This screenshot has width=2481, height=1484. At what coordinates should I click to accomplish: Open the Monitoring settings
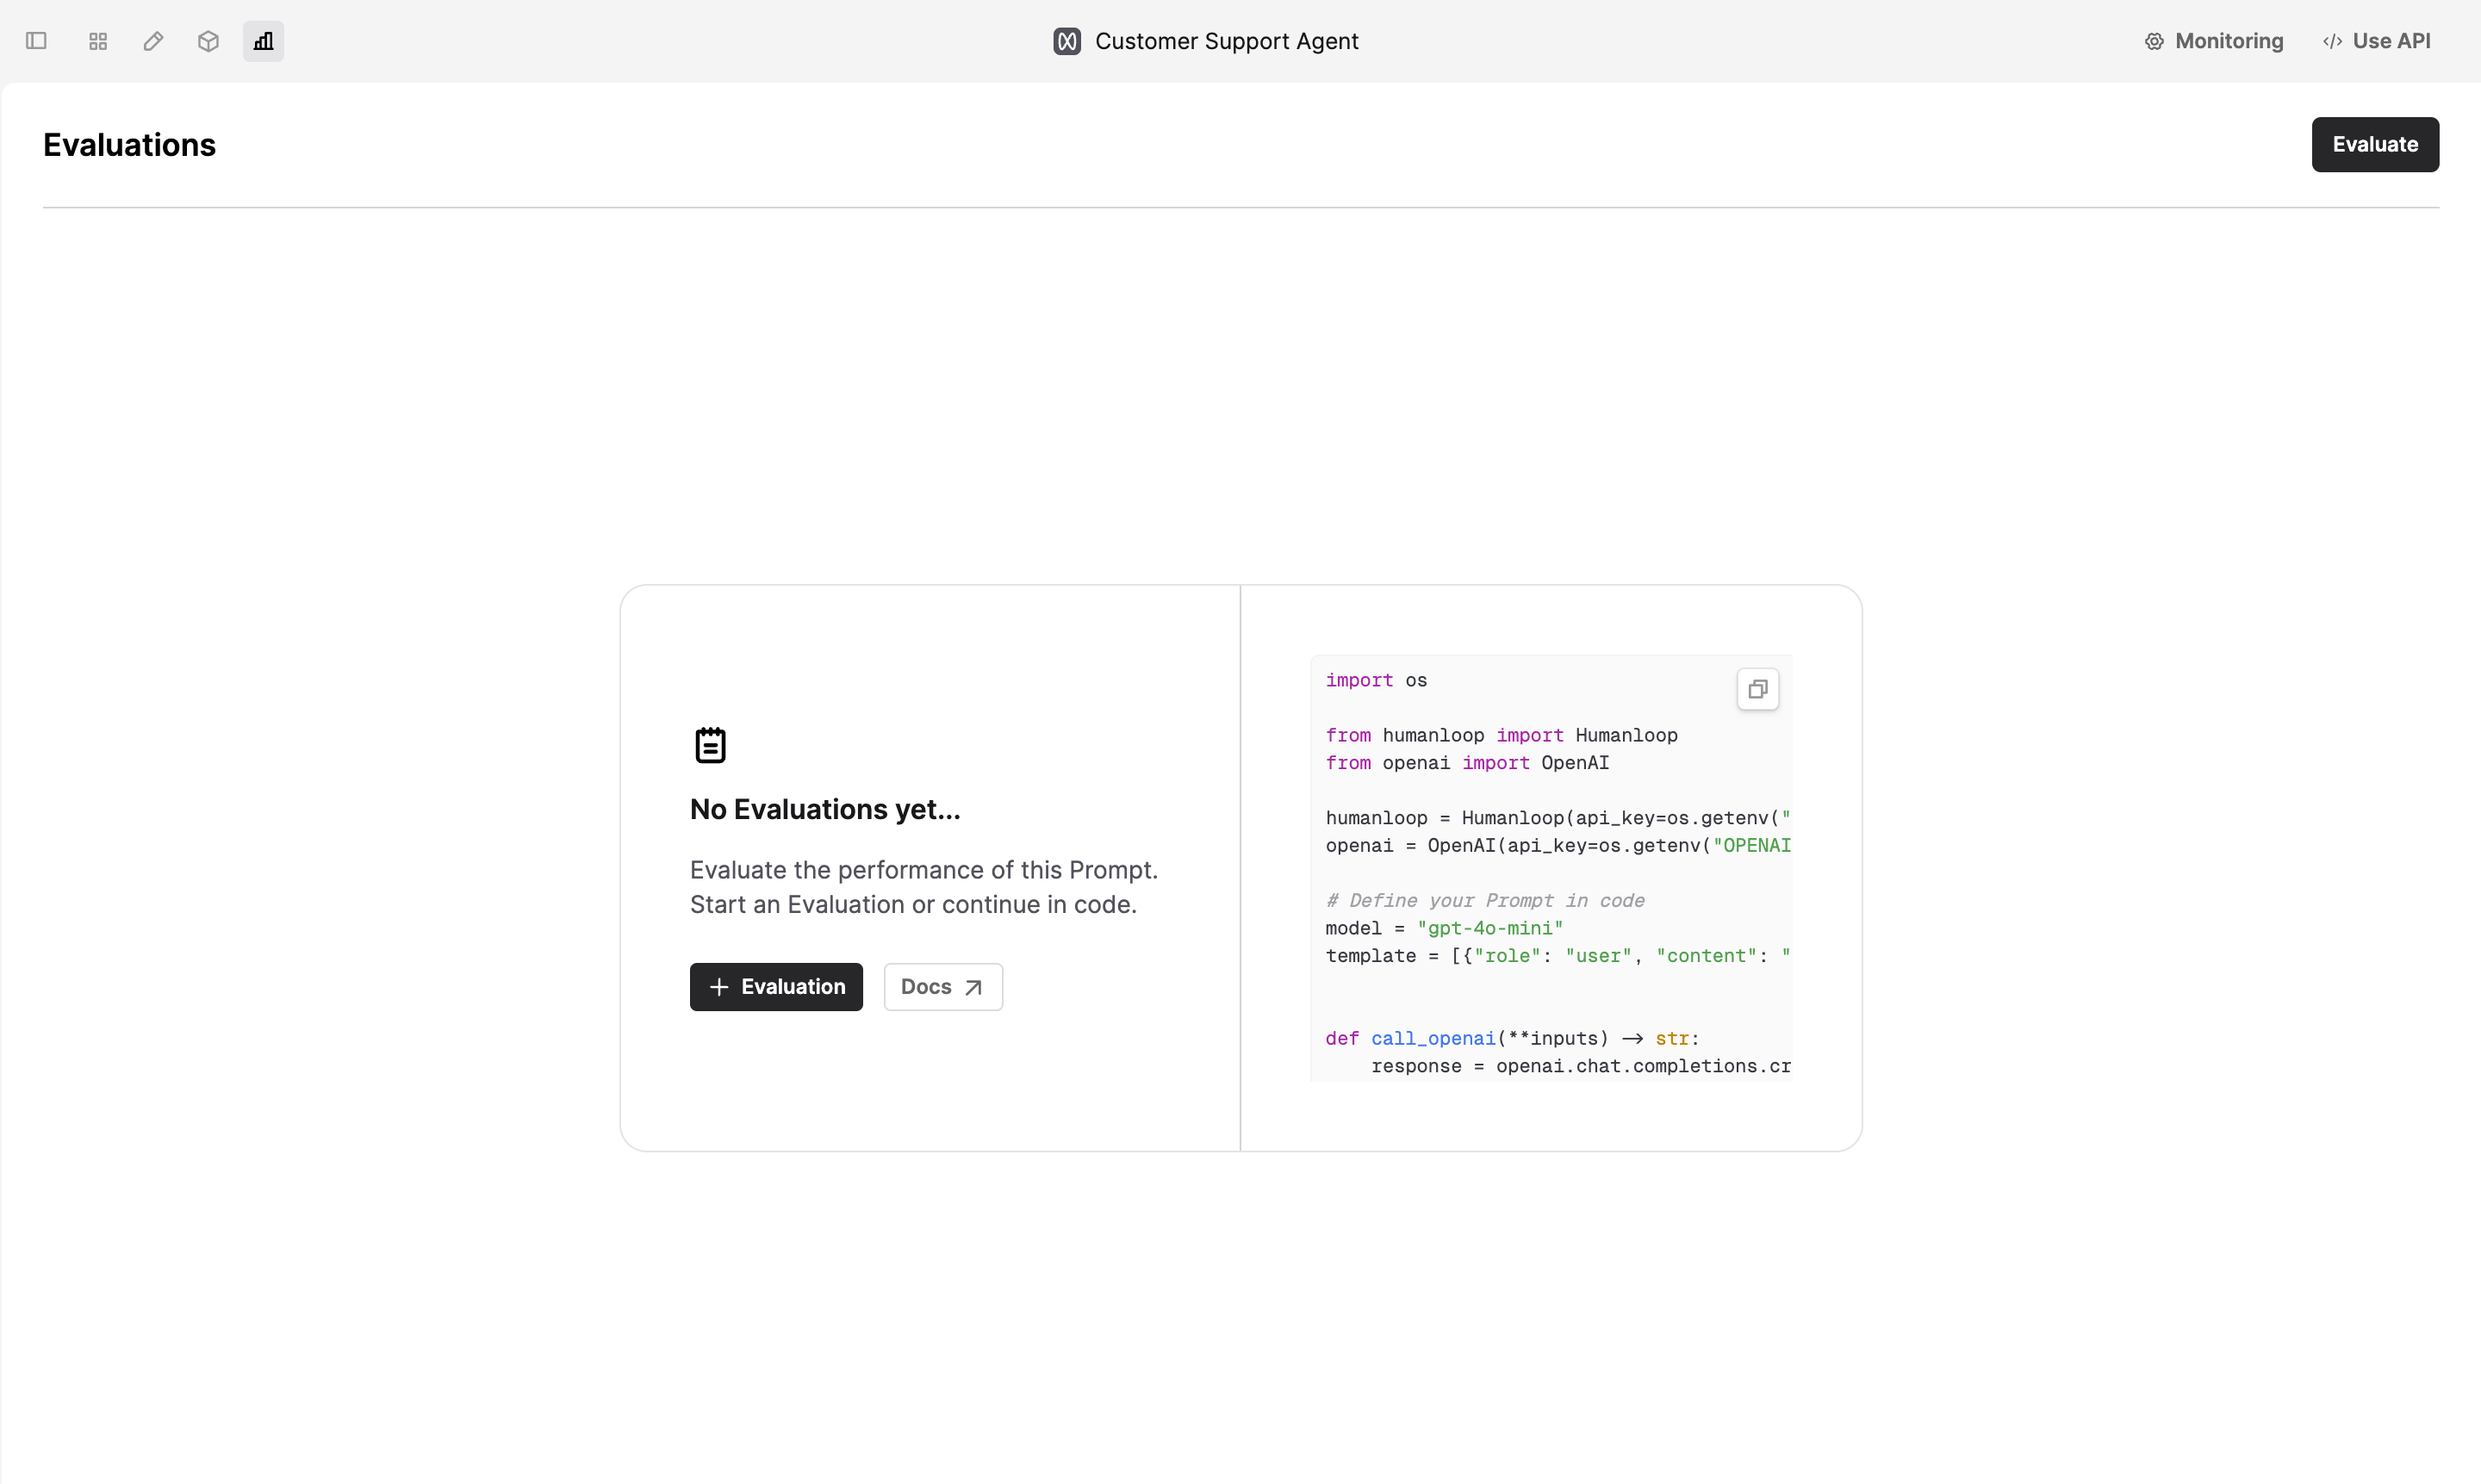(2214, 41)
